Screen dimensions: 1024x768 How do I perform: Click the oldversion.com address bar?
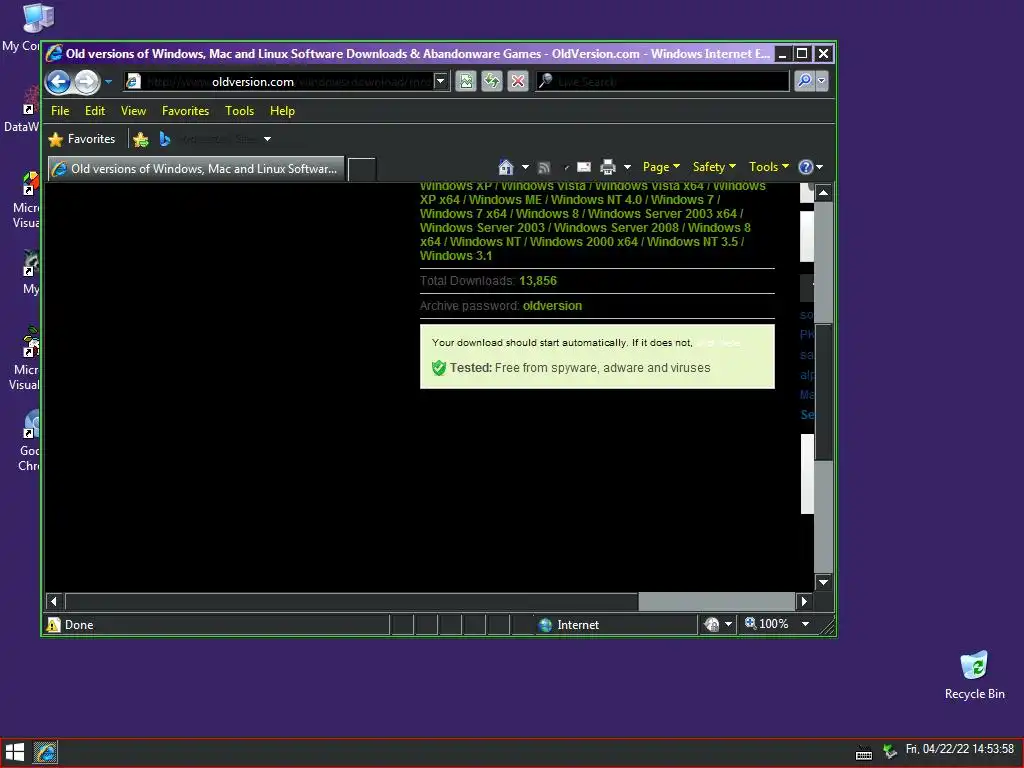[281, 82]
